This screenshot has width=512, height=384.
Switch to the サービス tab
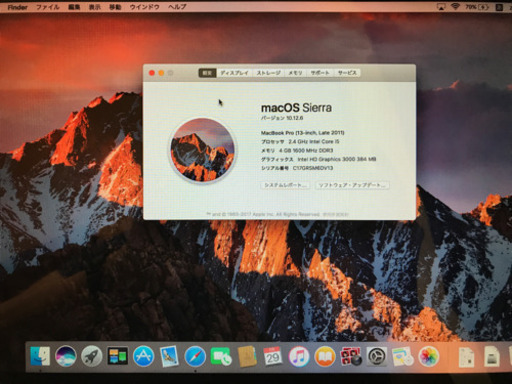point(347,73)
